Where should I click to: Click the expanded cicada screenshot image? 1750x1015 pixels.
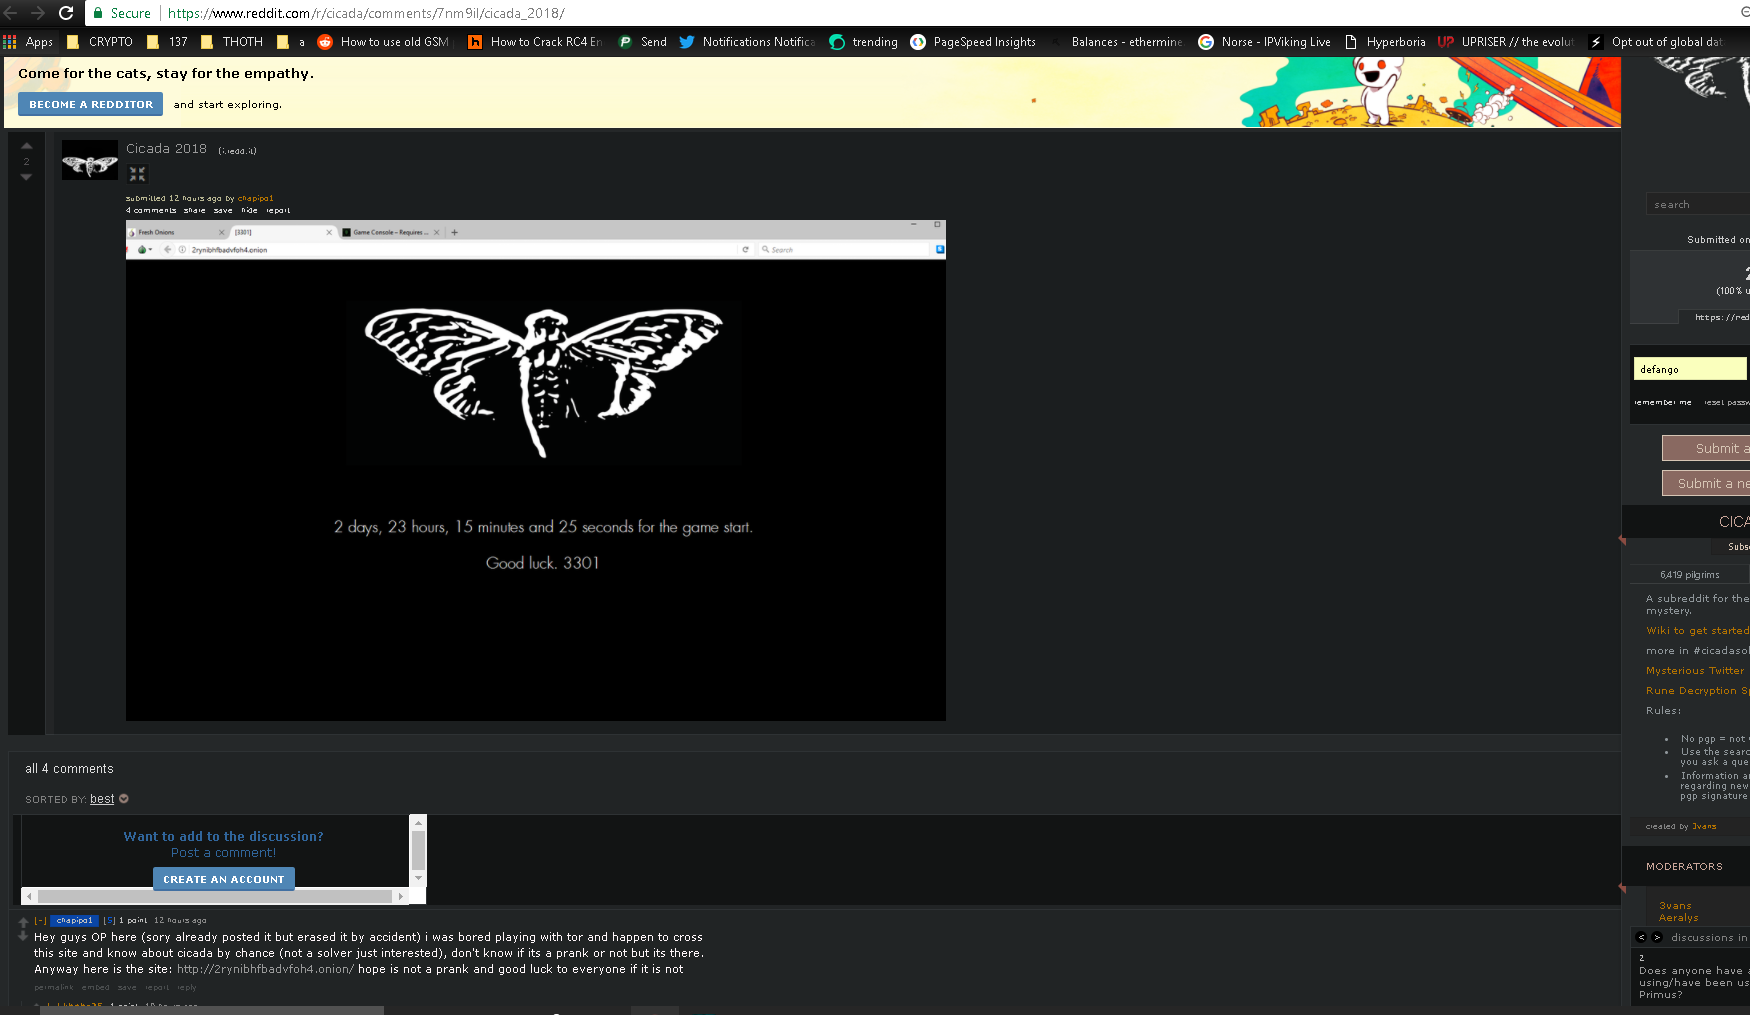pos(535,470)
